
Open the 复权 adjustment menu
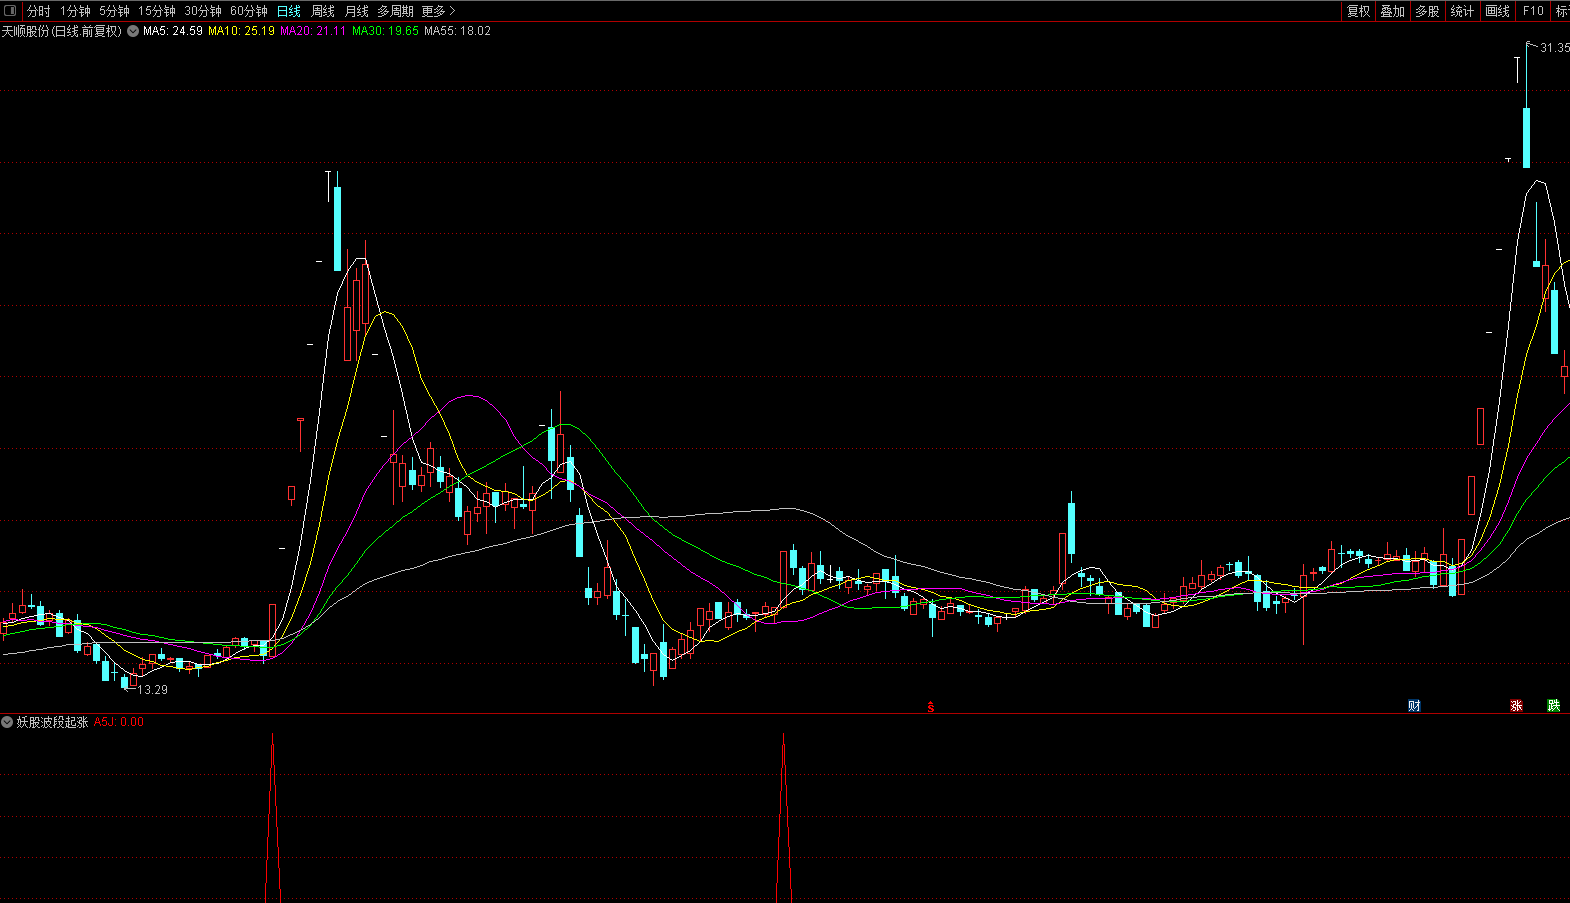[x=1358, y=11]
